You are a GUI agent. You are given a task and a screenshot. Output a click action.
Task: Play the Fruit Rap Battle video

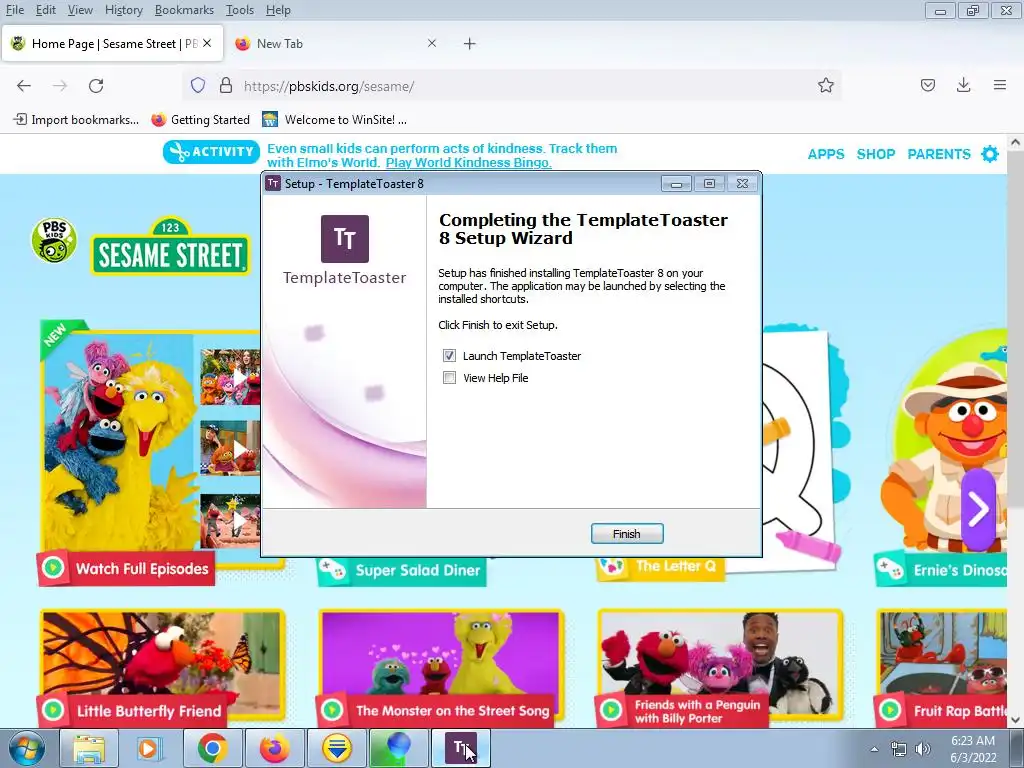point(942,667)
